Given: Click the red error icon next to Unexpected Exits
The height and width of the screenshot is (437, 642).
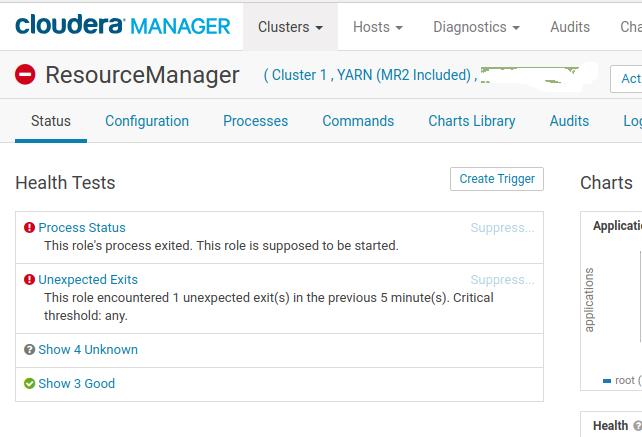Looking at the screenshot, I should click(x=30, y=280).
